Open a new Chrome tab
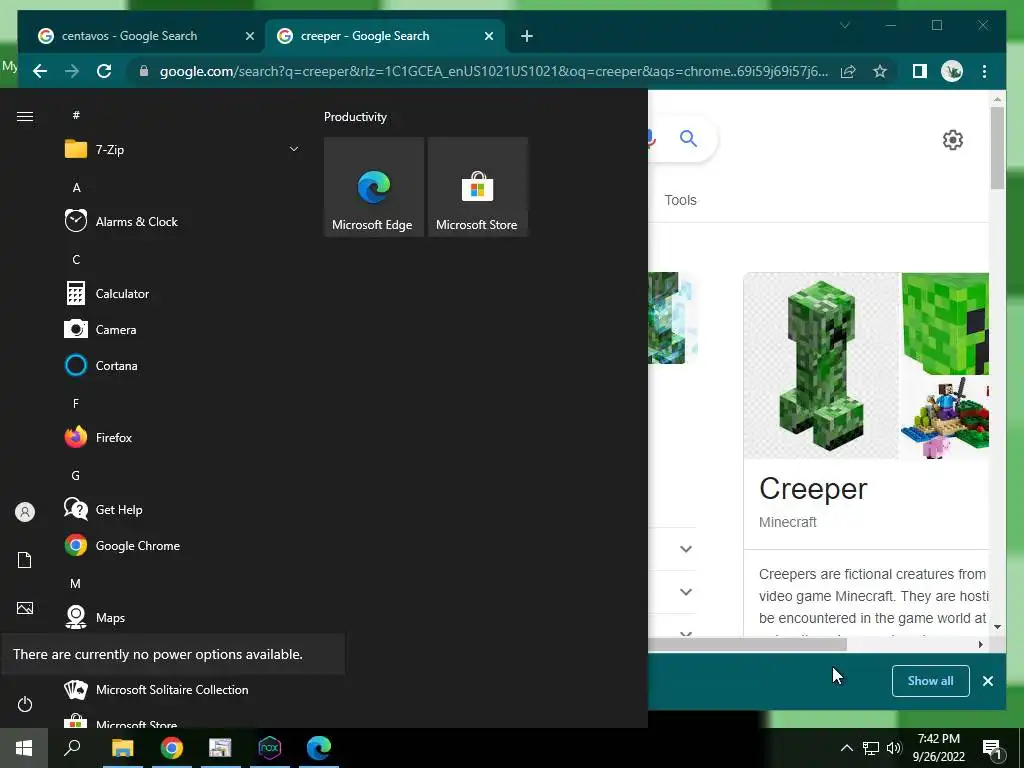1024x768 pixels. pyautogui.click(x=527, y=37)
